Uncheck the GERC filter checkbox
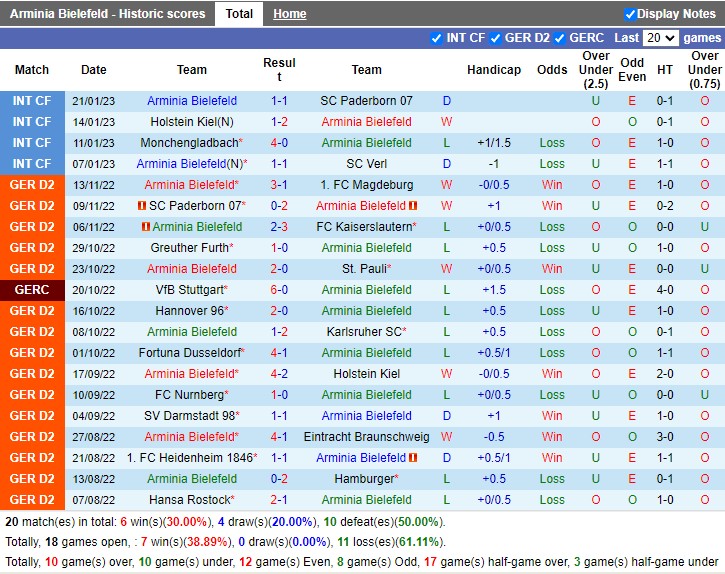This screenshot has width=725, height=574. pos(559,38)
